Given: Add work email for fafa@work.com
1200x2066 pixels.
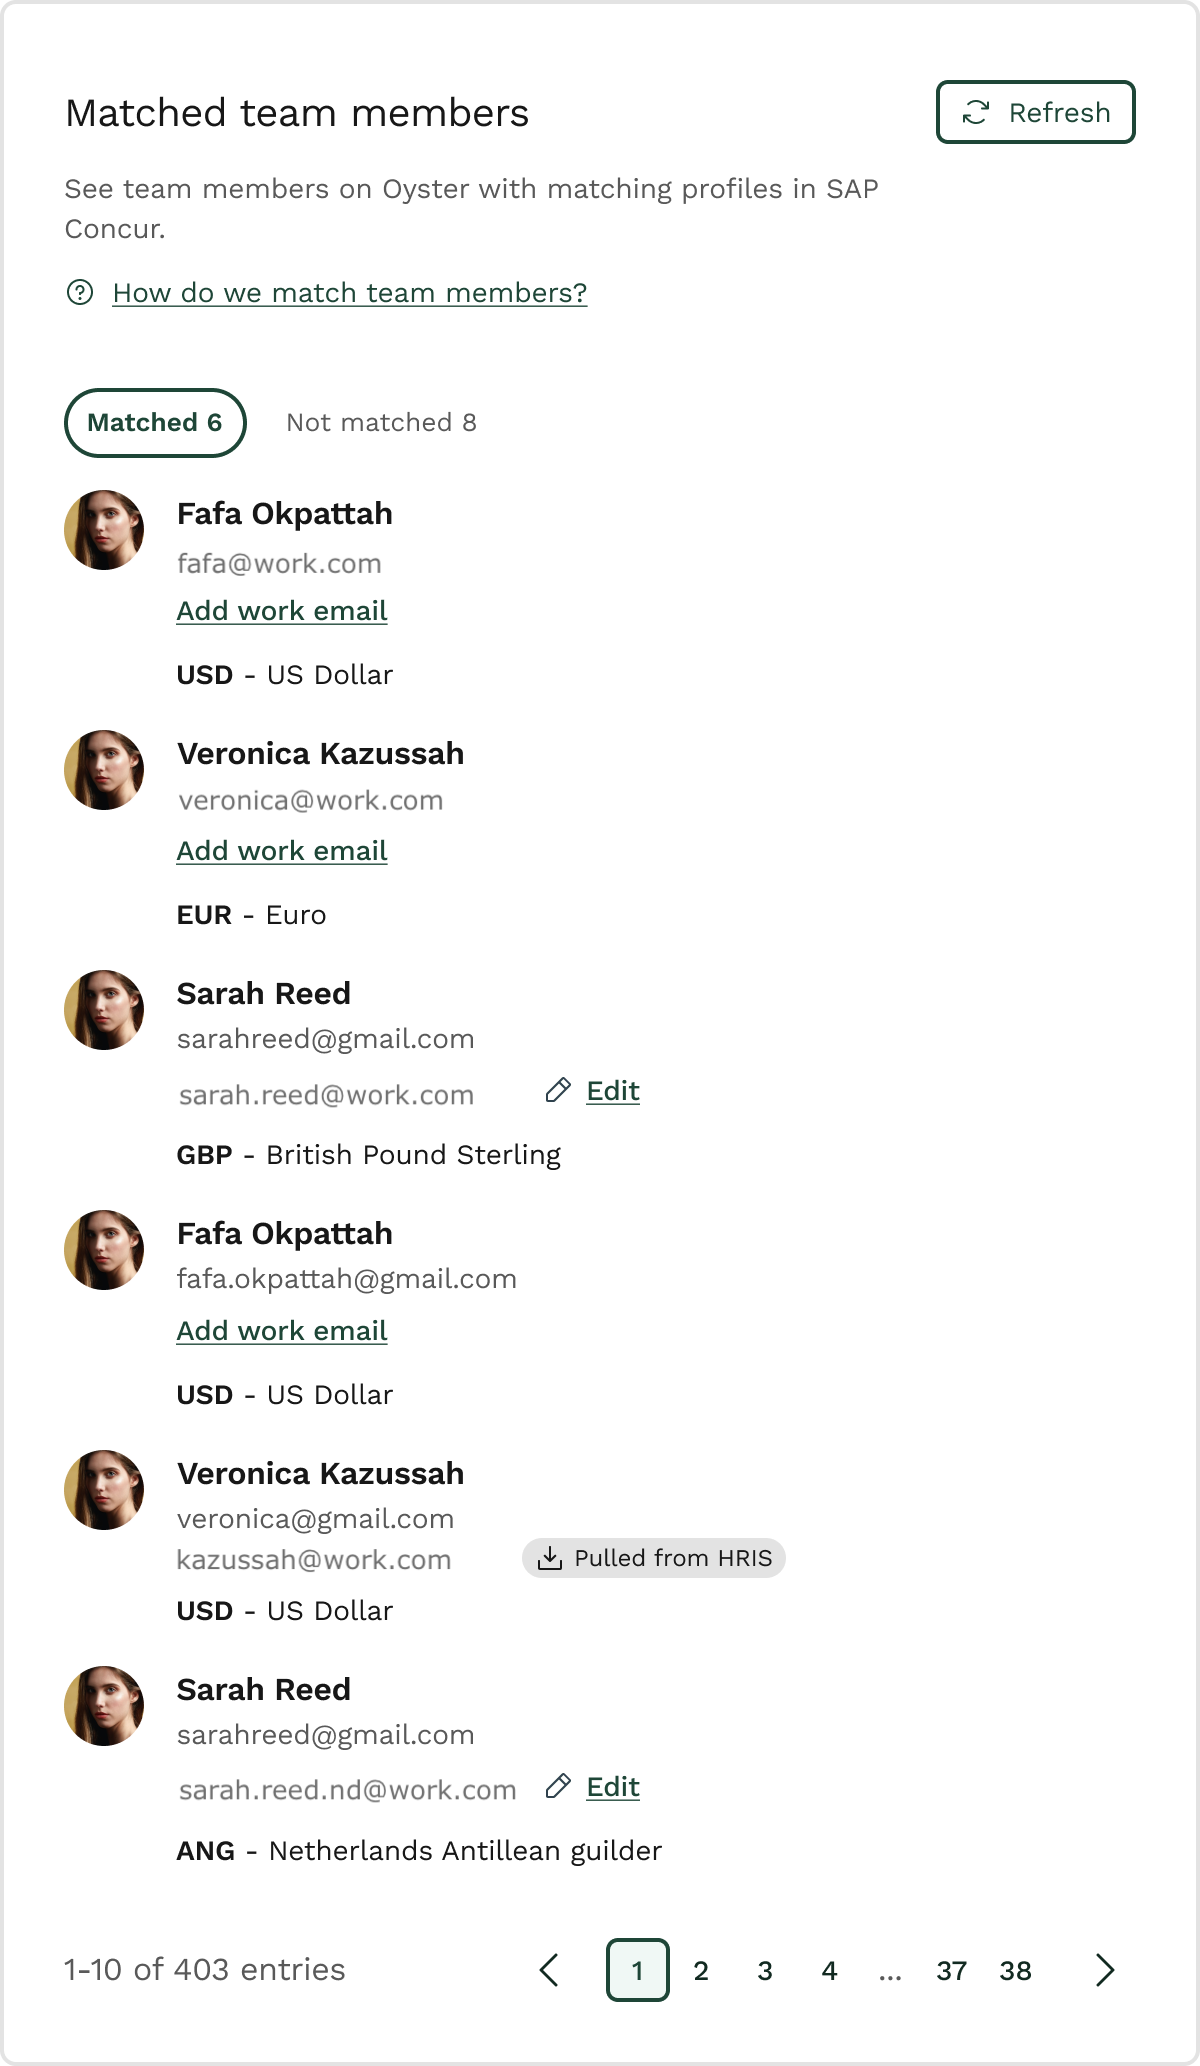Looking at the screenshot, I should (281, 611).
